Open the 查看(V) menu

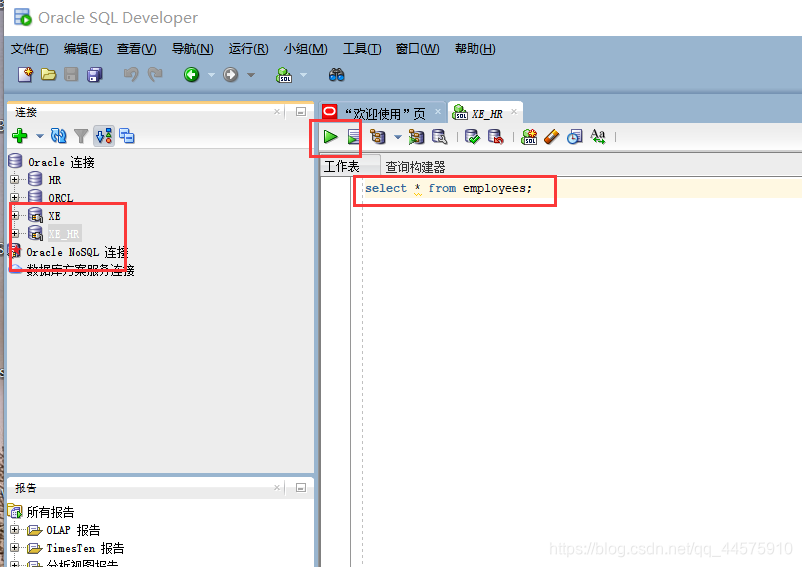[137, 49]
